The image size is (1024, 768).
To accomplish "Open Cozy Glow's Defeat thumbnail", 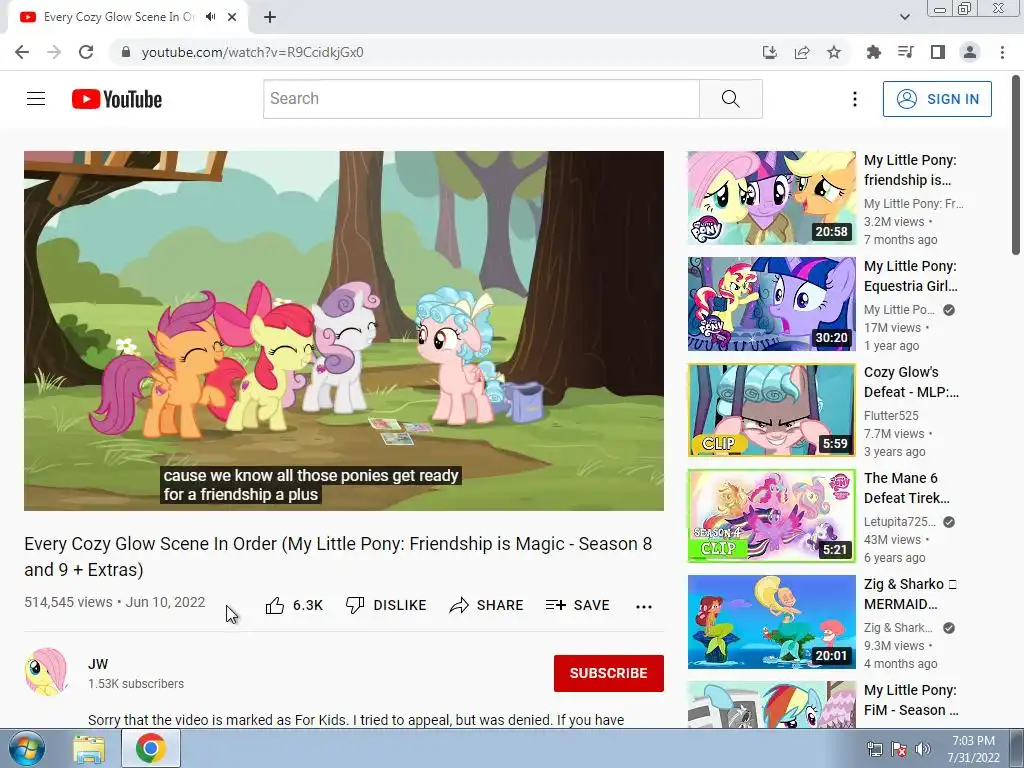I will [x=771, y=410].
